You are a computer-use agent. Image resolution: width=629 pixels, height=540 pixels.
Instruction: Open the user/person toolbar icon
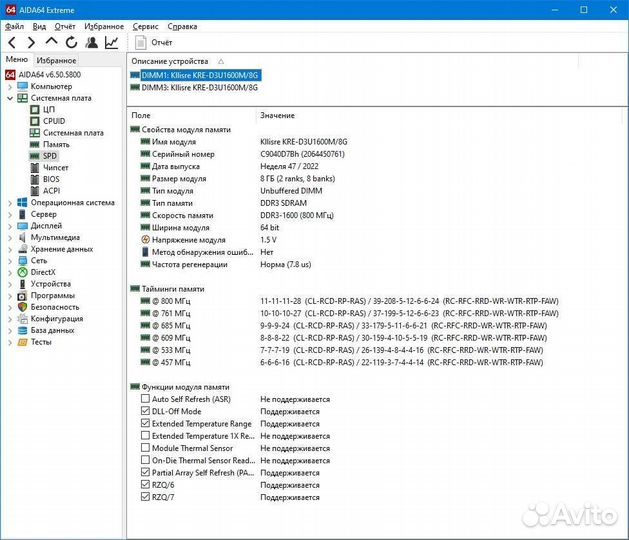[92, 43]
